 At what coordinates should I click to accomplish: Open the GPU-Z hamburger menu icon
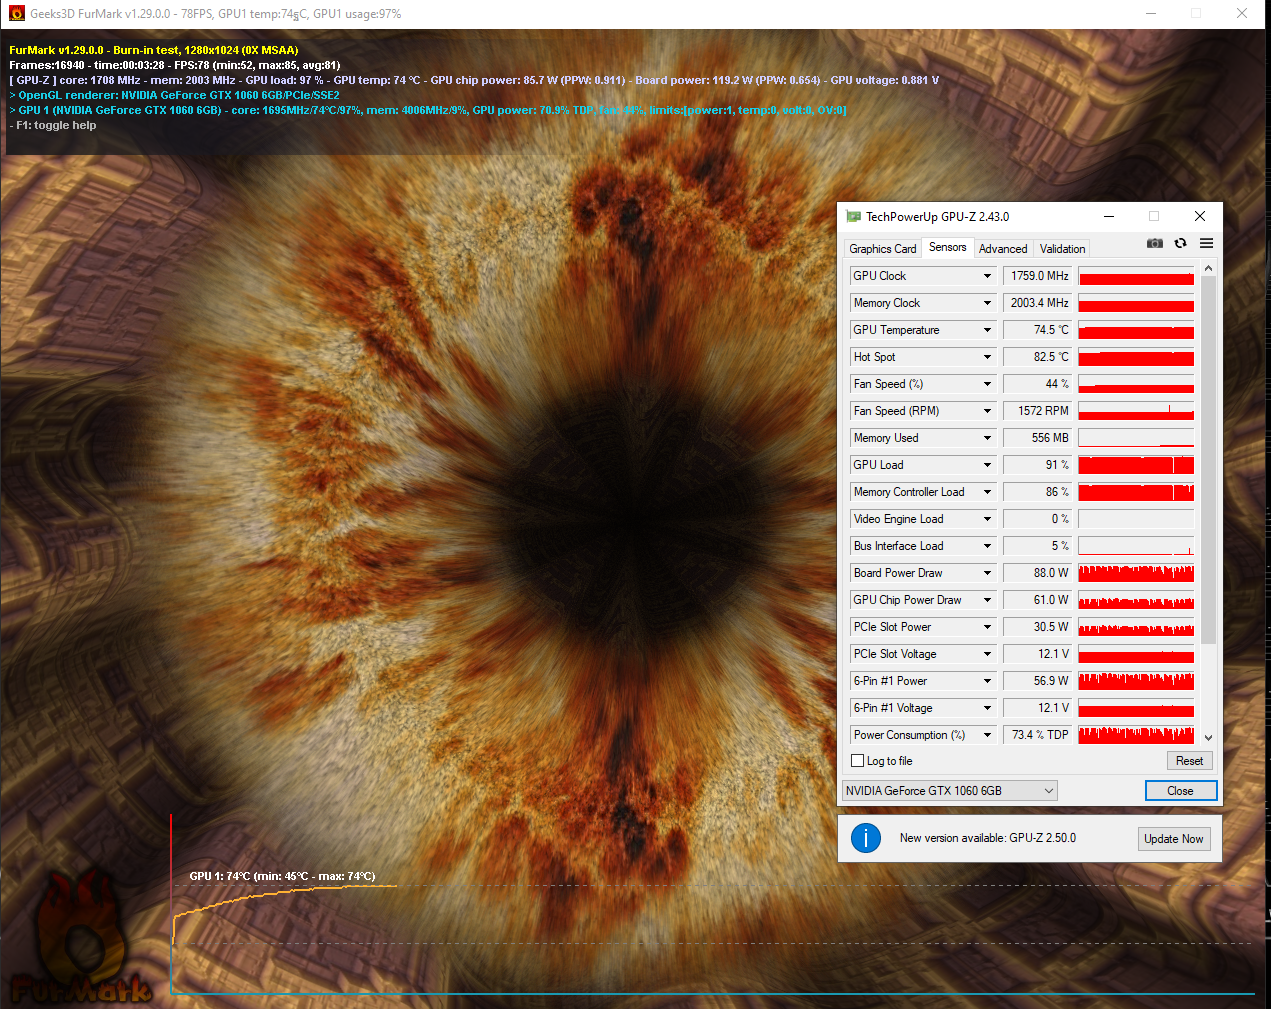[1206, 243]
